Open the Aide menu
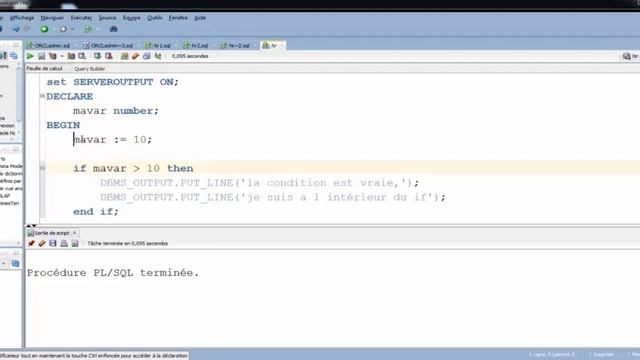This screenshot has height=360, width=640. [200, 18]
